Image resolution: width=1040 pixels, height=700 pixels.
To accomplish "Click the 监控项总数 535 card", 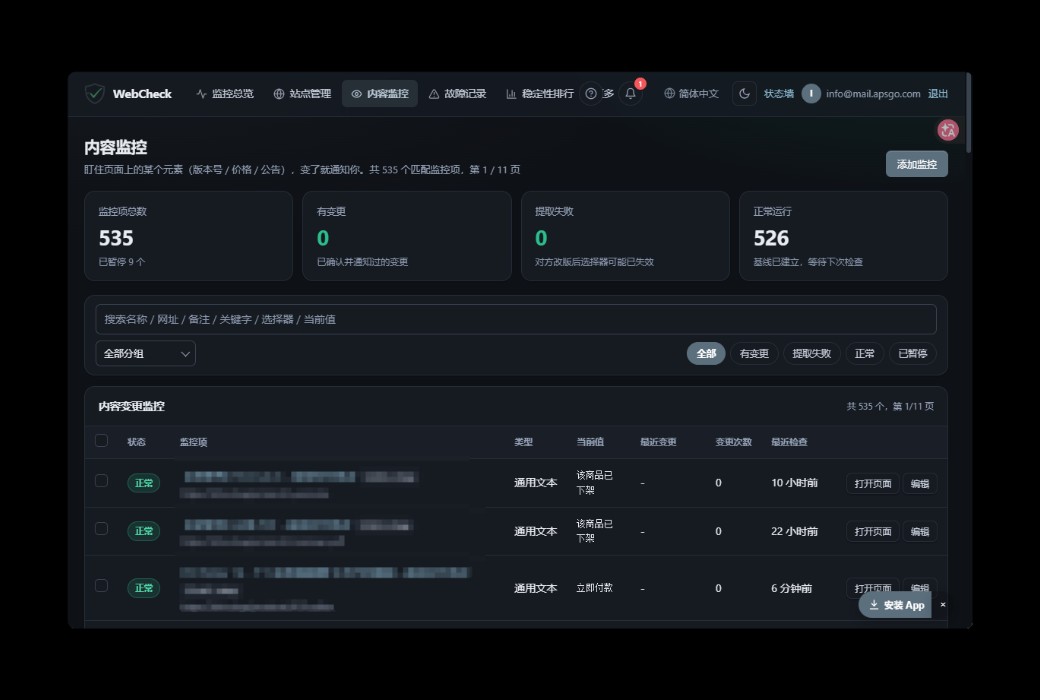I will [188, 236].
